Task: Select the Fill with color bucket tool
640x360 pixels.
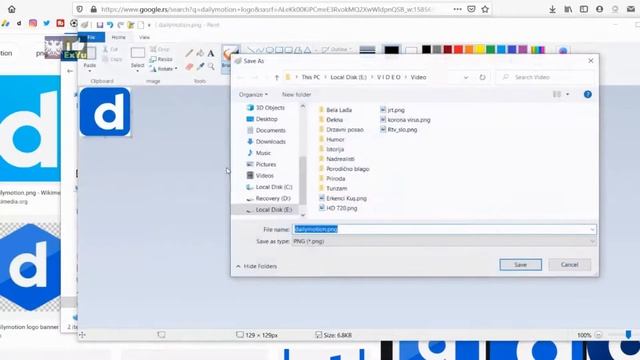Action: click(x=200, y=53)
